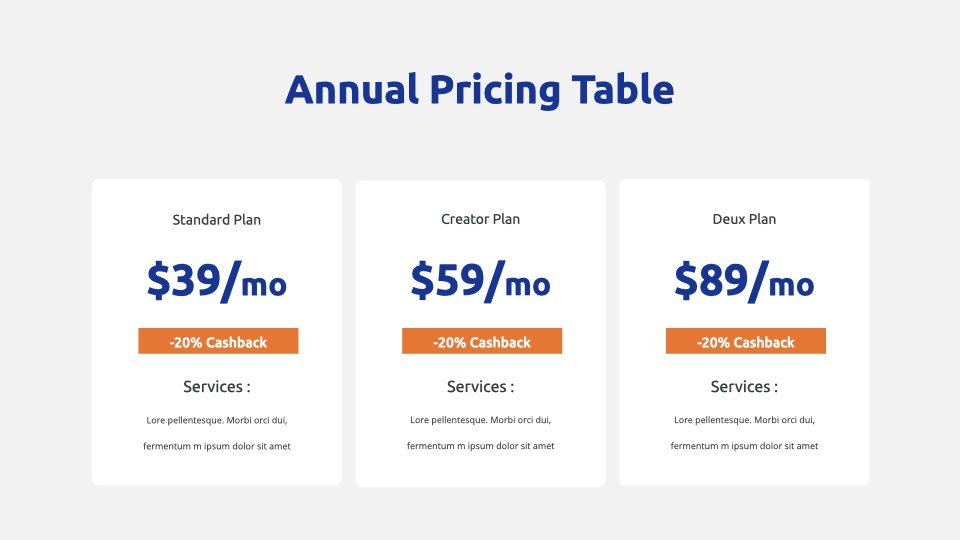
Task: Select Services label in Deux Plan card
Action: point(744,387)
